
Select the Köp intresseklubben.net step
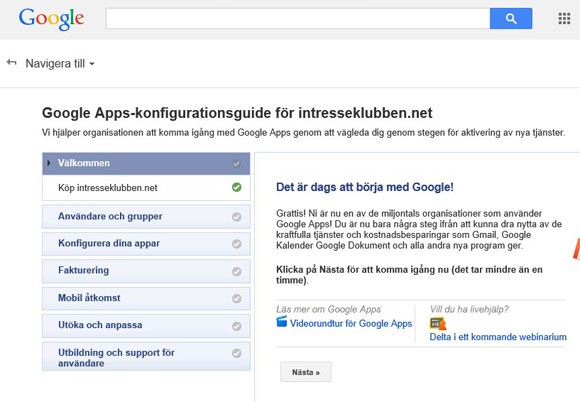point(146,188)
